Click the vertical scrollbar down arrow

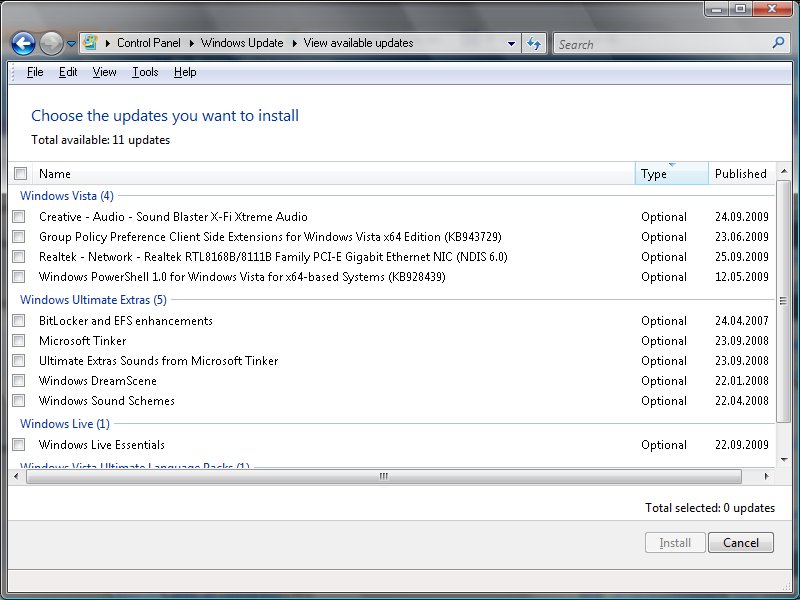[x=784, y=460]
